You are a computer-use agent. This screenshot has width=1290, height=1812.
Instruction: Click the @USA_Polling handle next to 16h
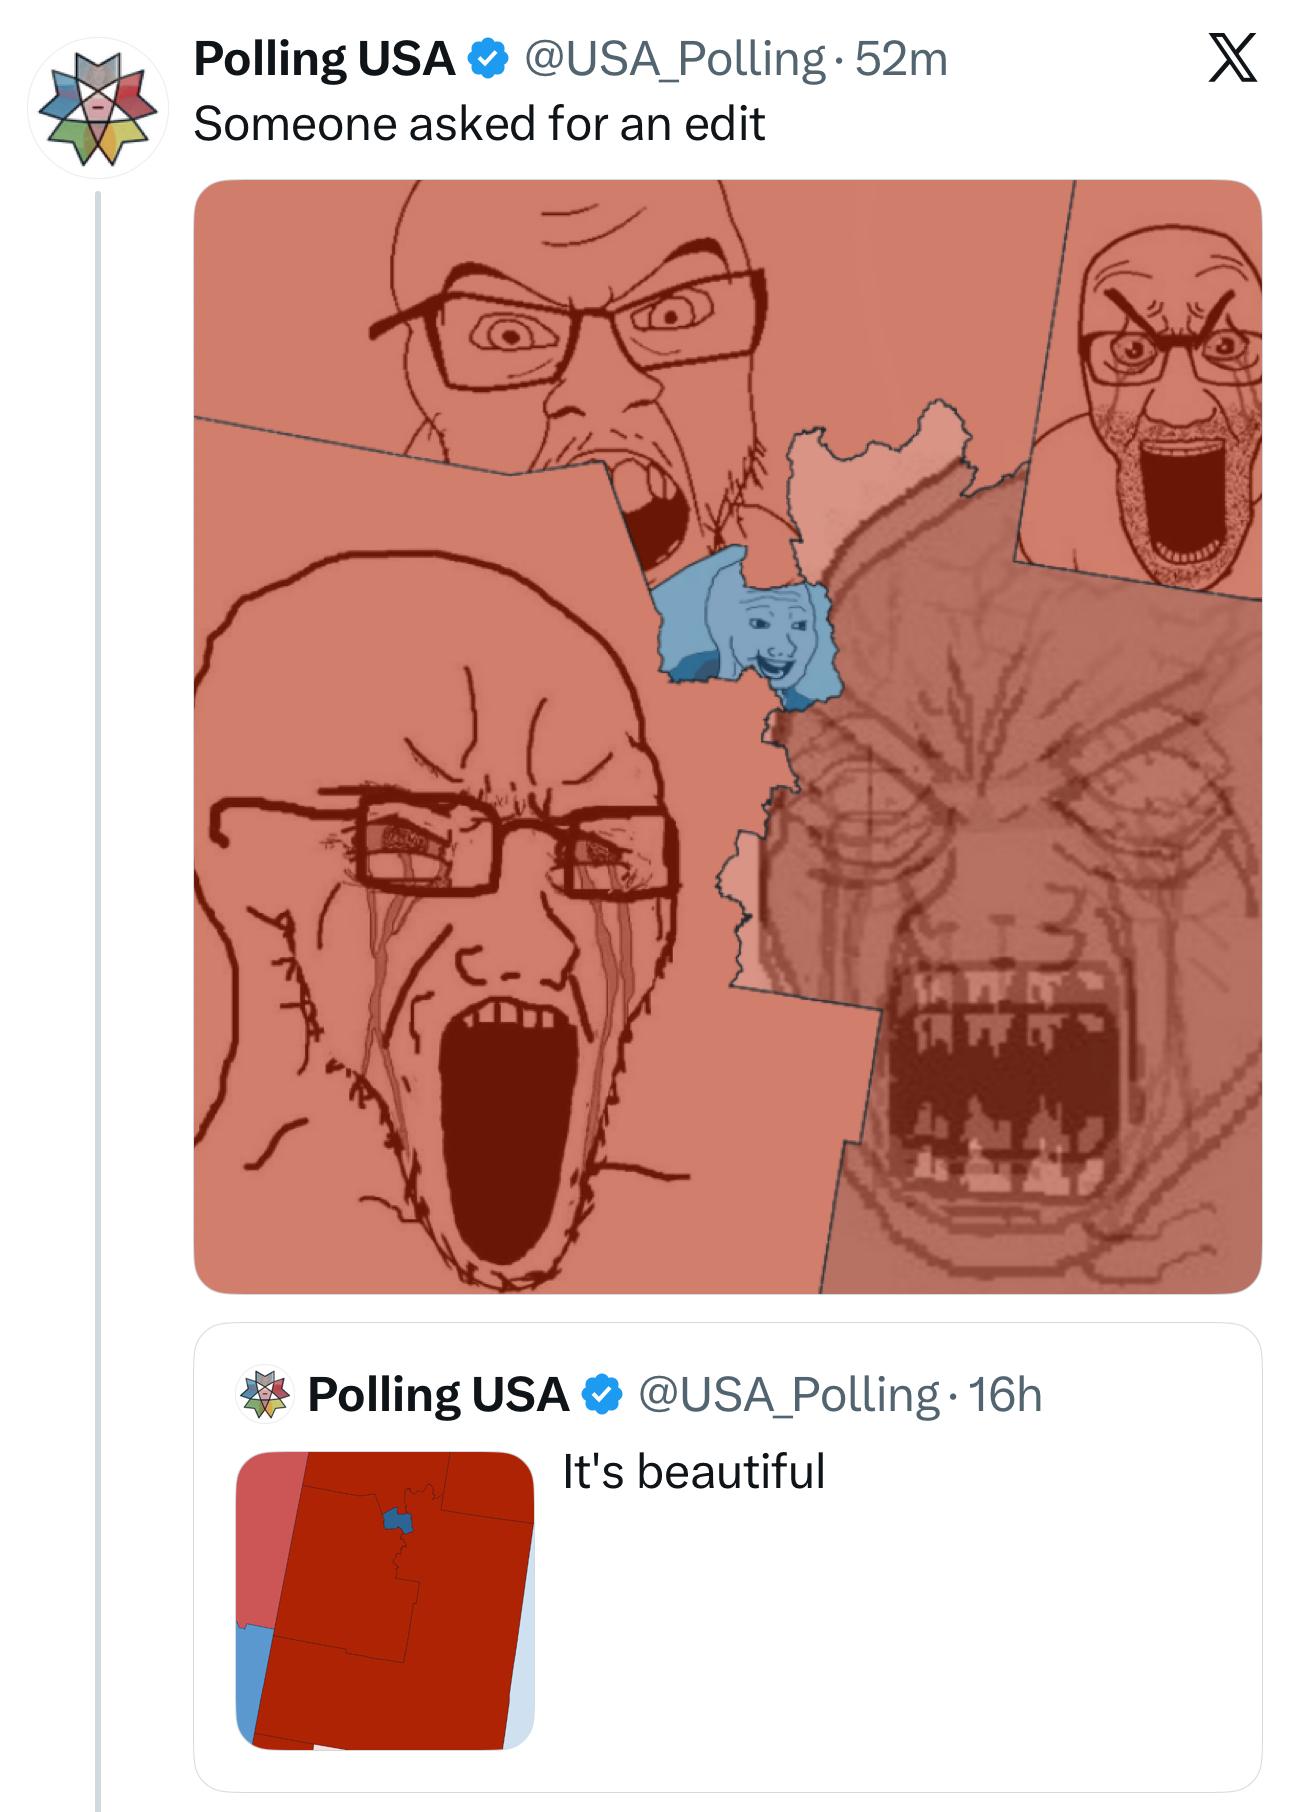788,1394
